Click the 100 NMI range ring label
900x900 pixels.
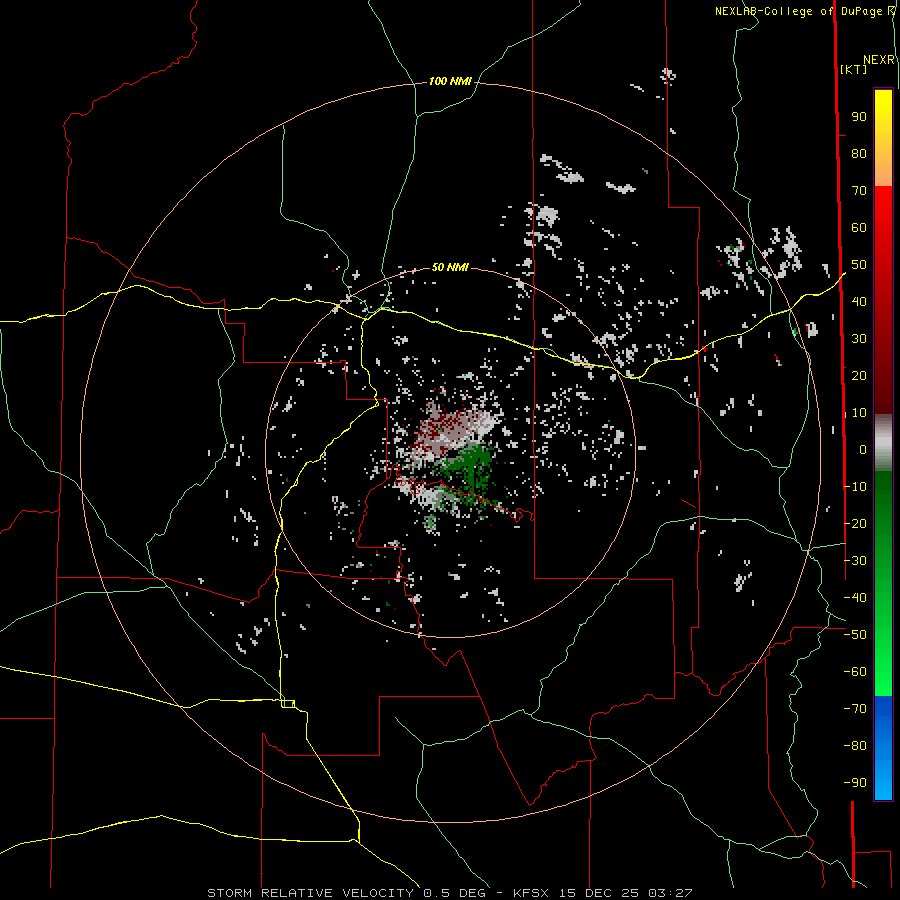pos(450,82)
